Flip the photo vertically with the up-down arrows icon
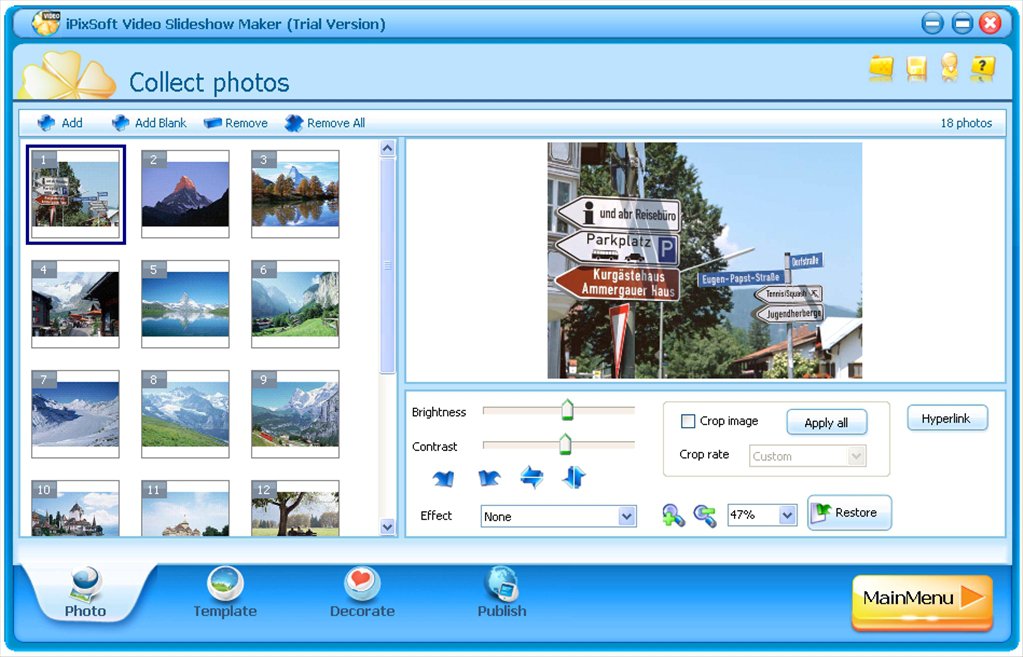This screenshot has height=657, width=1023. (x=573, y=478)
